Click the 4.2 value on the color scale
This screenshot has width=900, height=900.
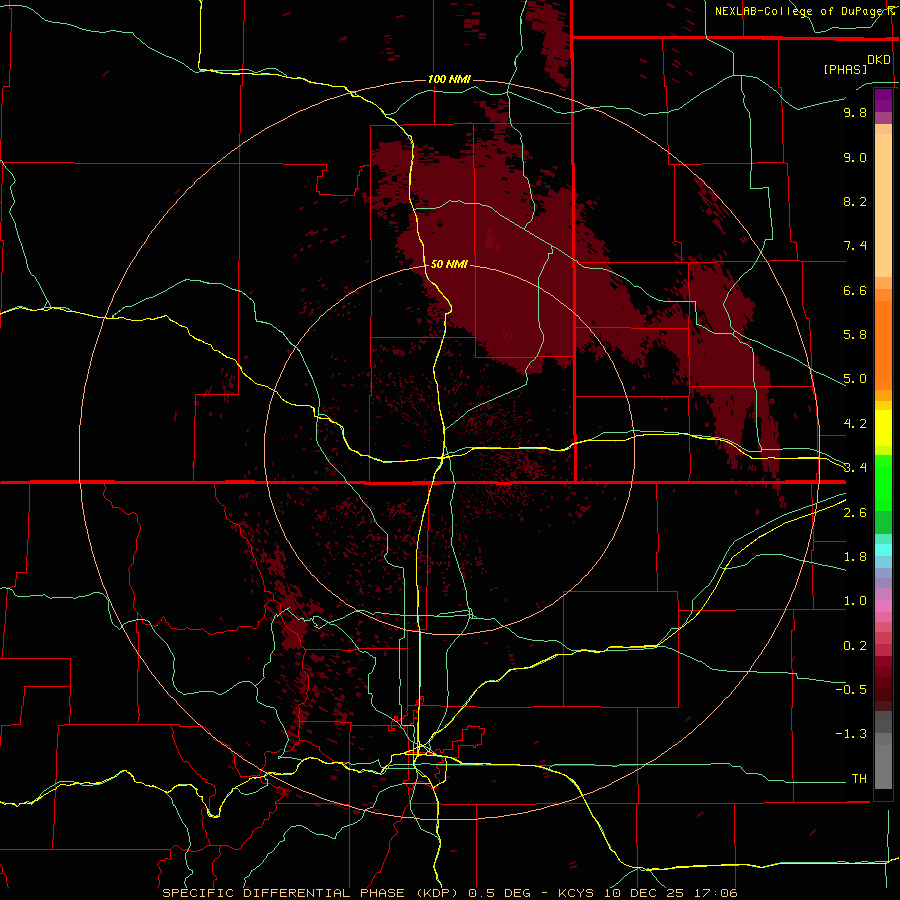pos(855,424)
